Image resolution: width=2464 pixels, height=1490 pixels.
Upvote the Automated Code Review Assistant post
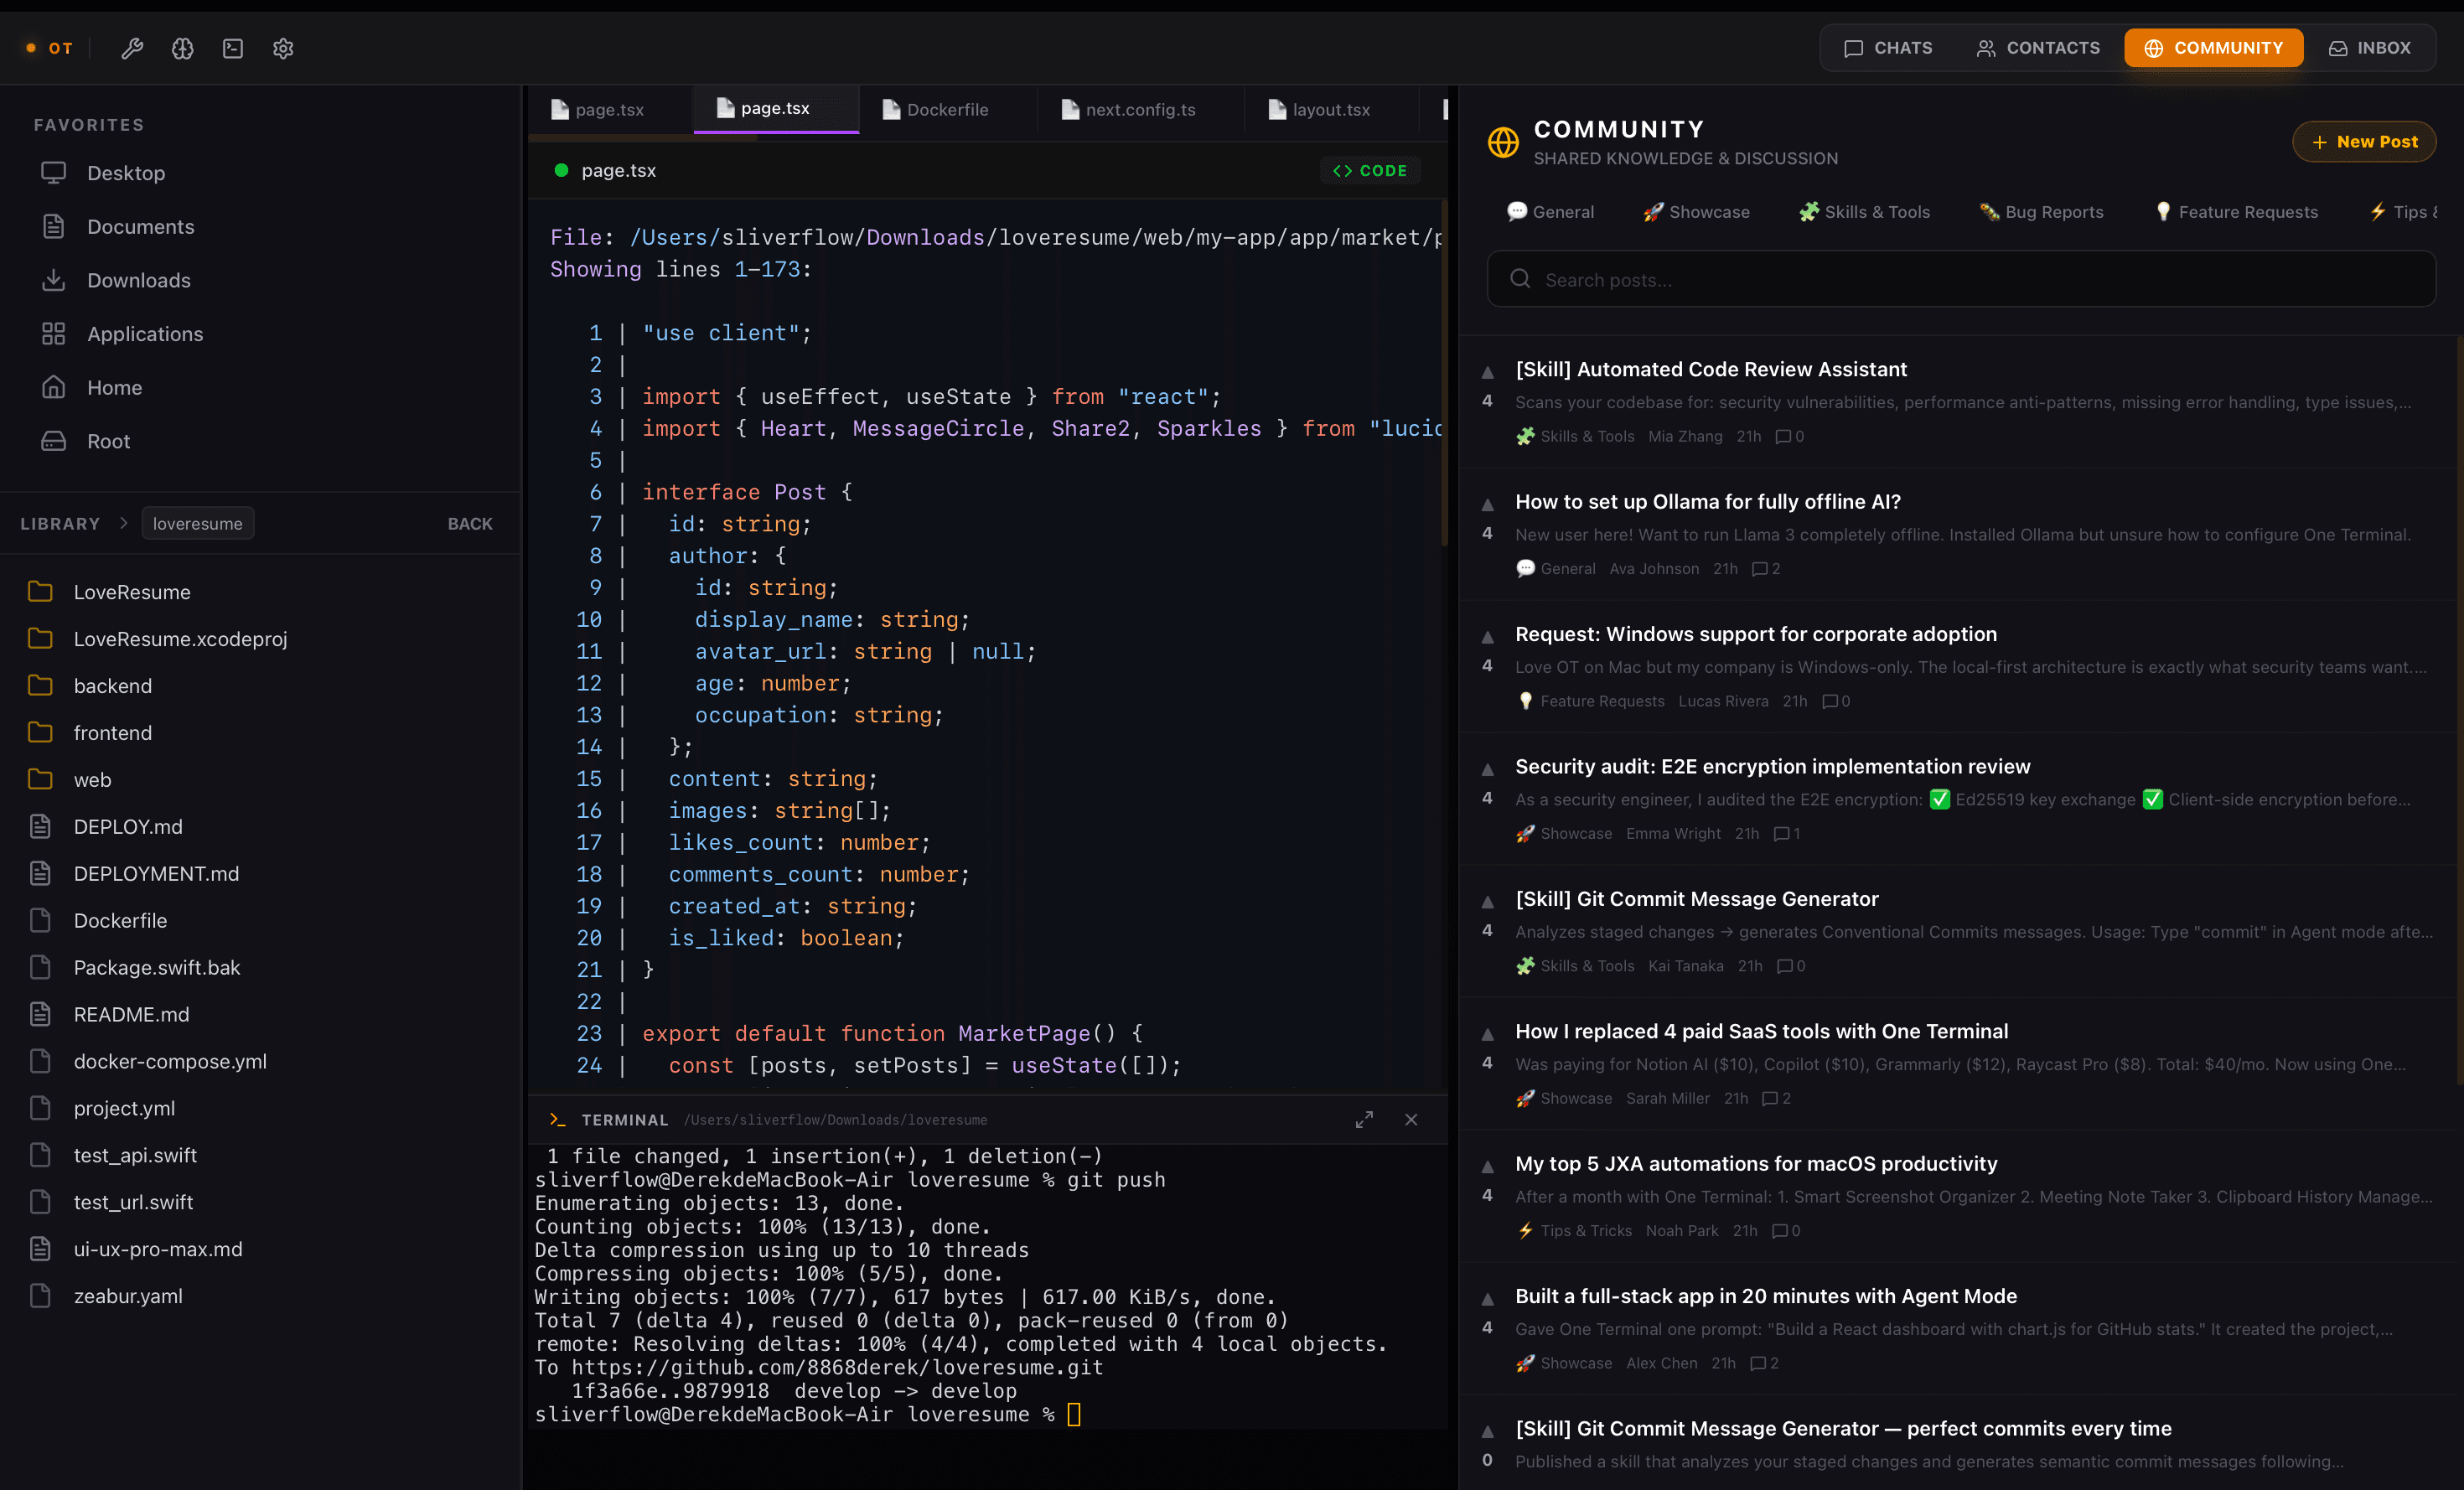(x=1487, y=372)
